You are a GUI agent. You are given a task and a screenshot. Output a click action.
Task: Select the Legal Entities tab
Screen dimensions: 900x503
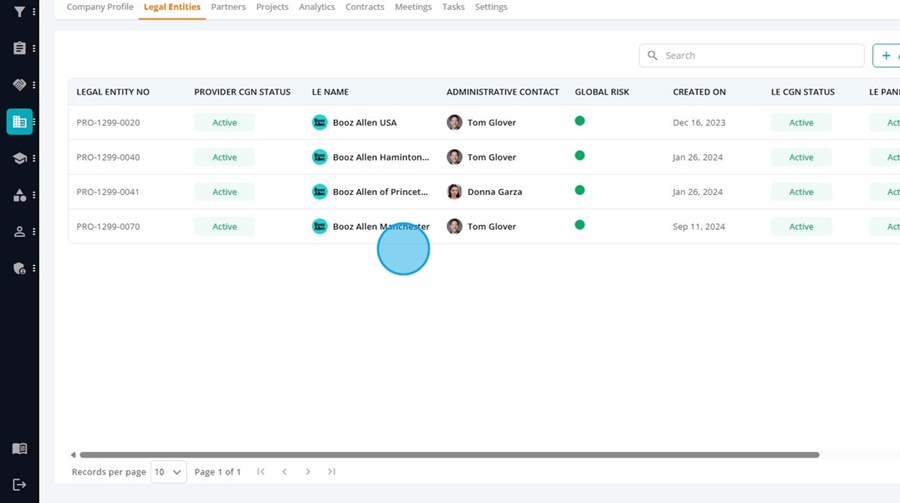point(172,7)
